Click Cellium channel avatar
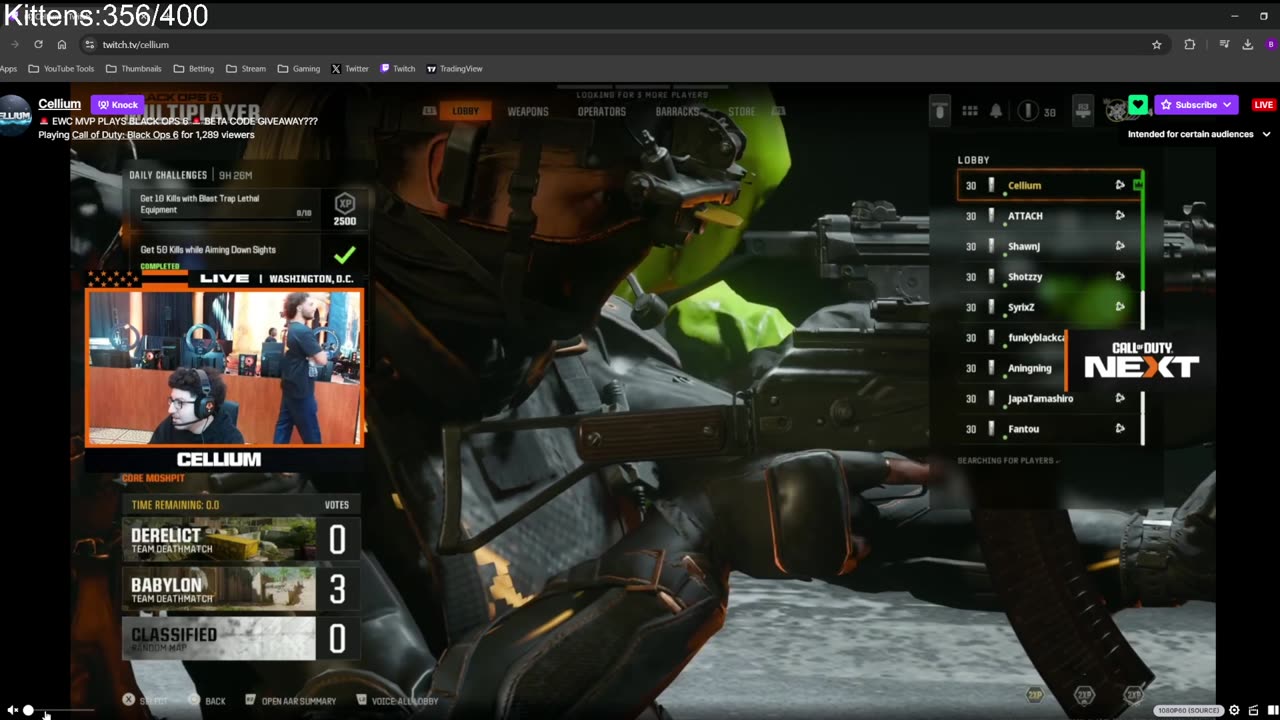This screenshot has width=1280, height=720. click(x=15, y=115)
